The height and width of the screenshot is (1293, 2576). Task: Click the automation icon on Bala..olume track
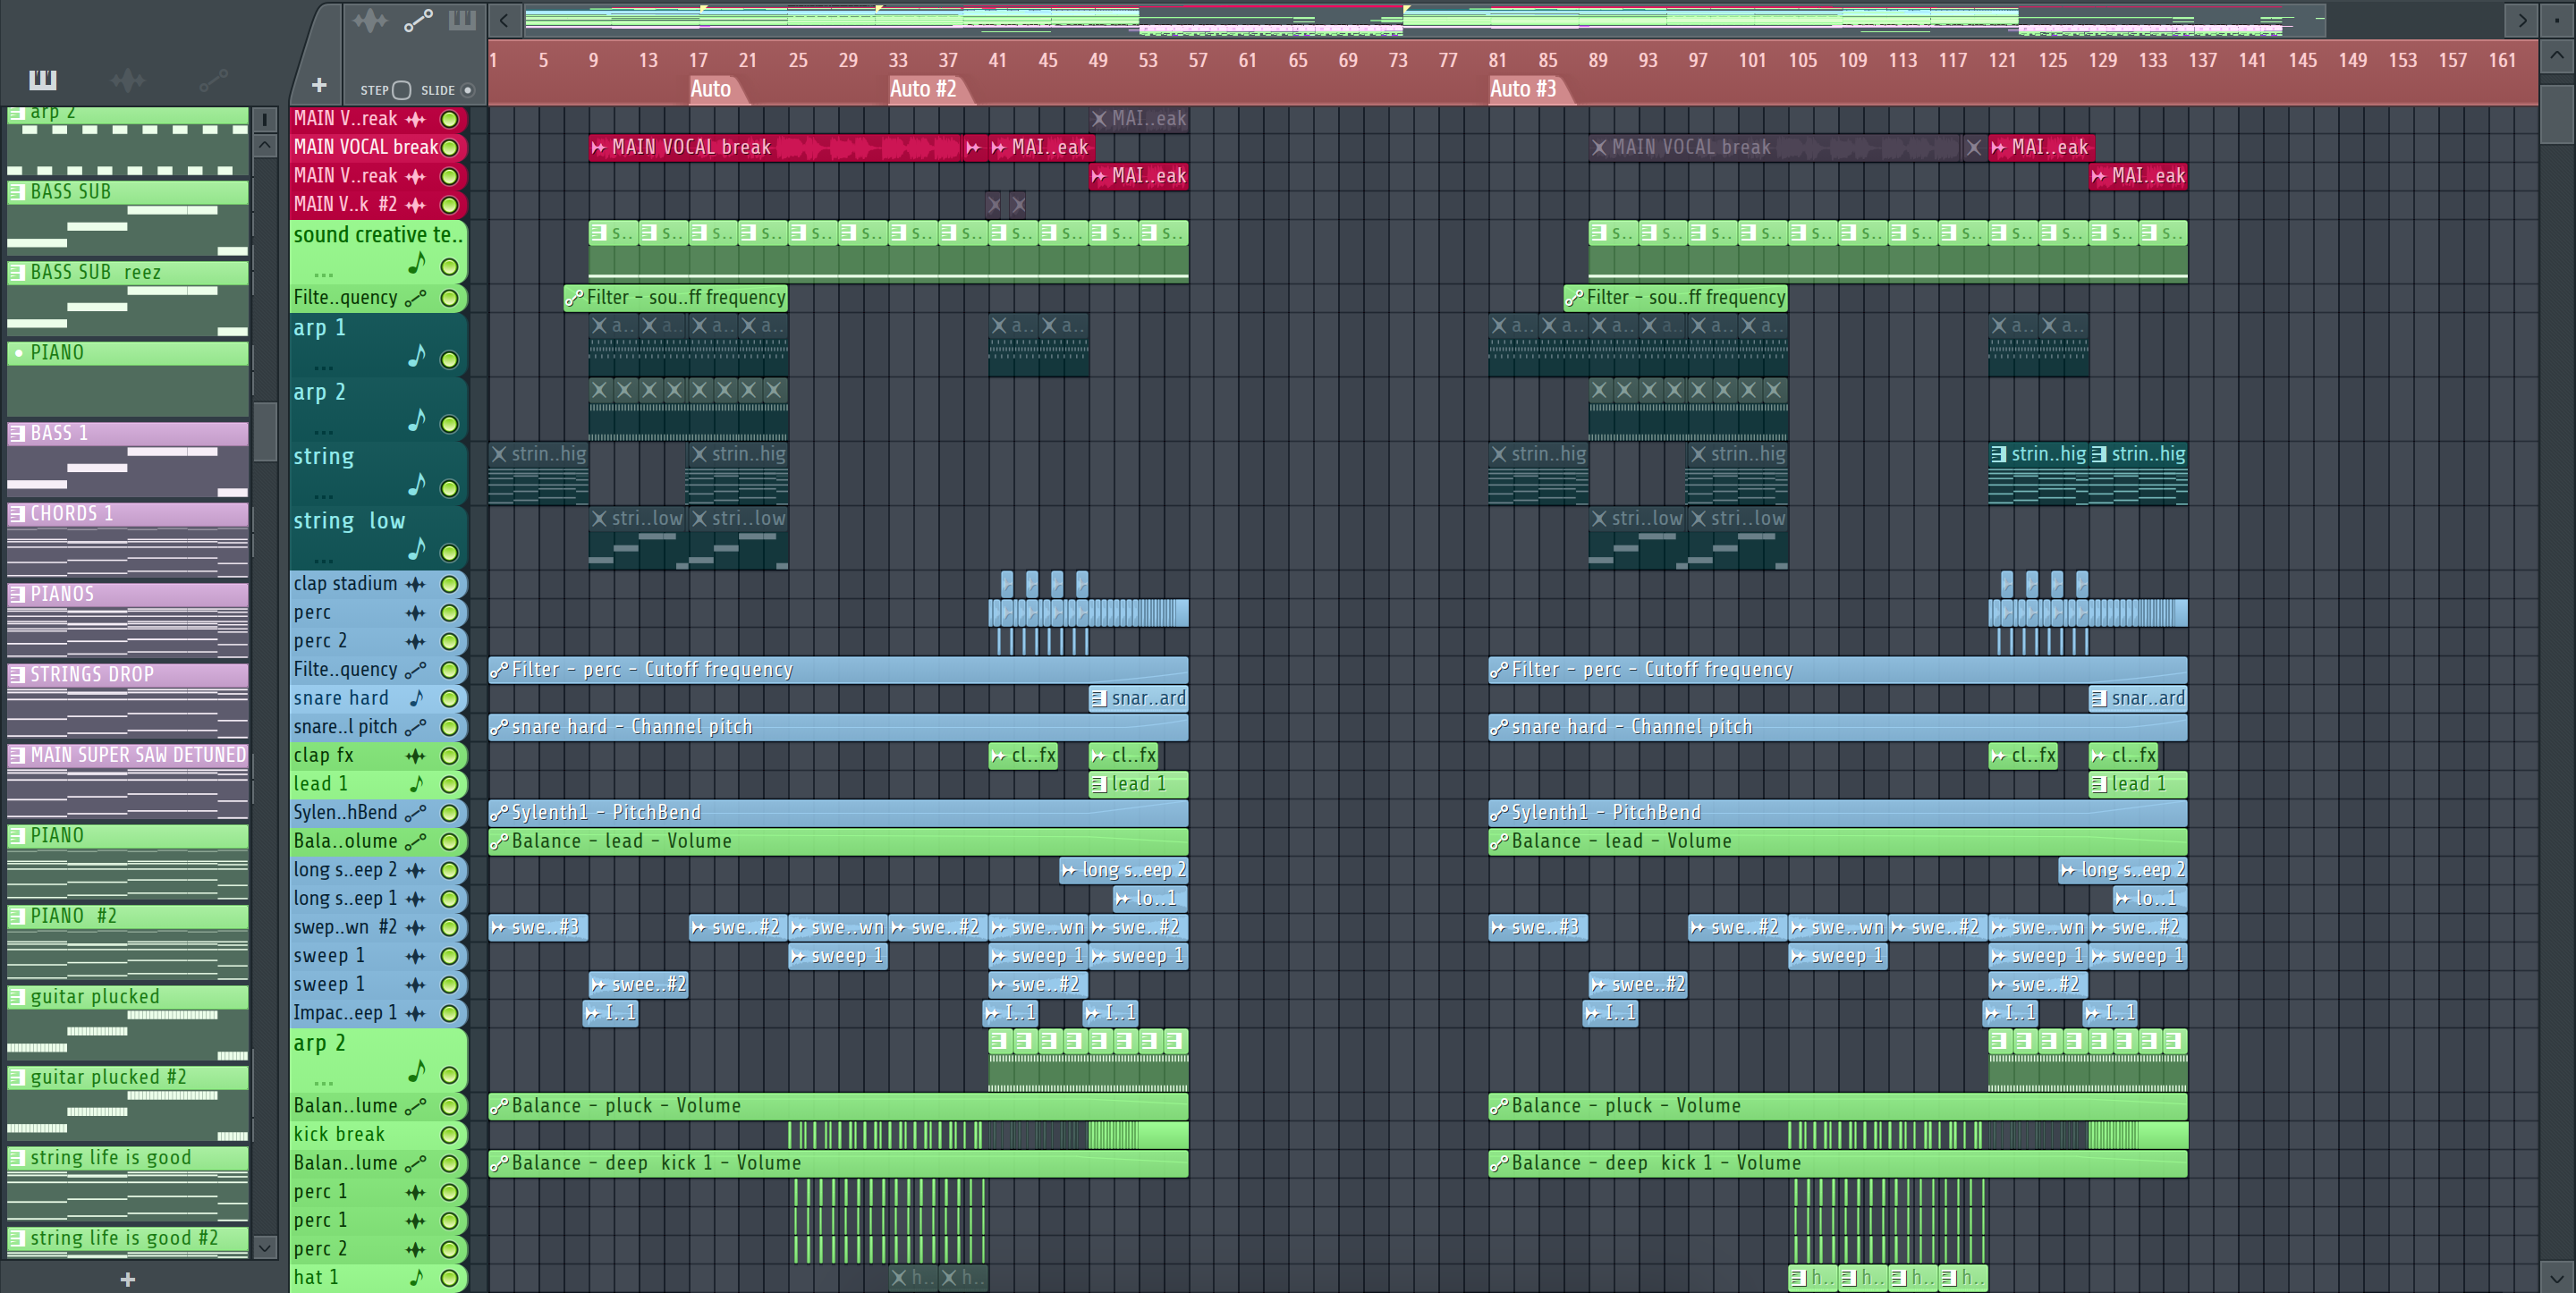point(416,842)
